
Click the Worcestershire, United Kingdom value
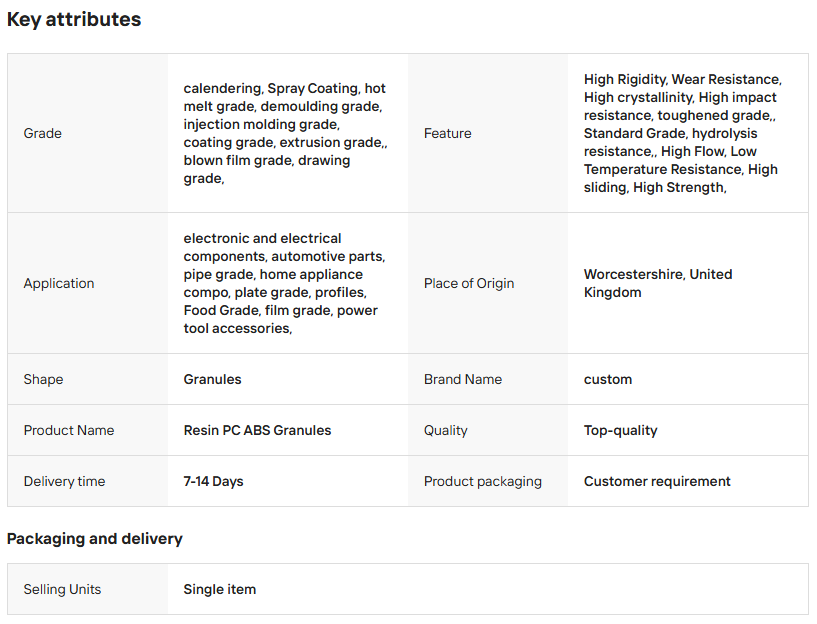(658, 283)
